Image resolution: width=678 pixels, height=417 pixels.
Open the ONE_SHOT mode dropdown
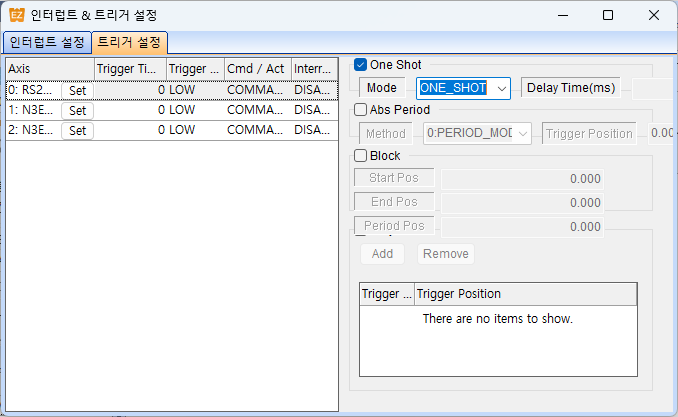tap(463, 88)
